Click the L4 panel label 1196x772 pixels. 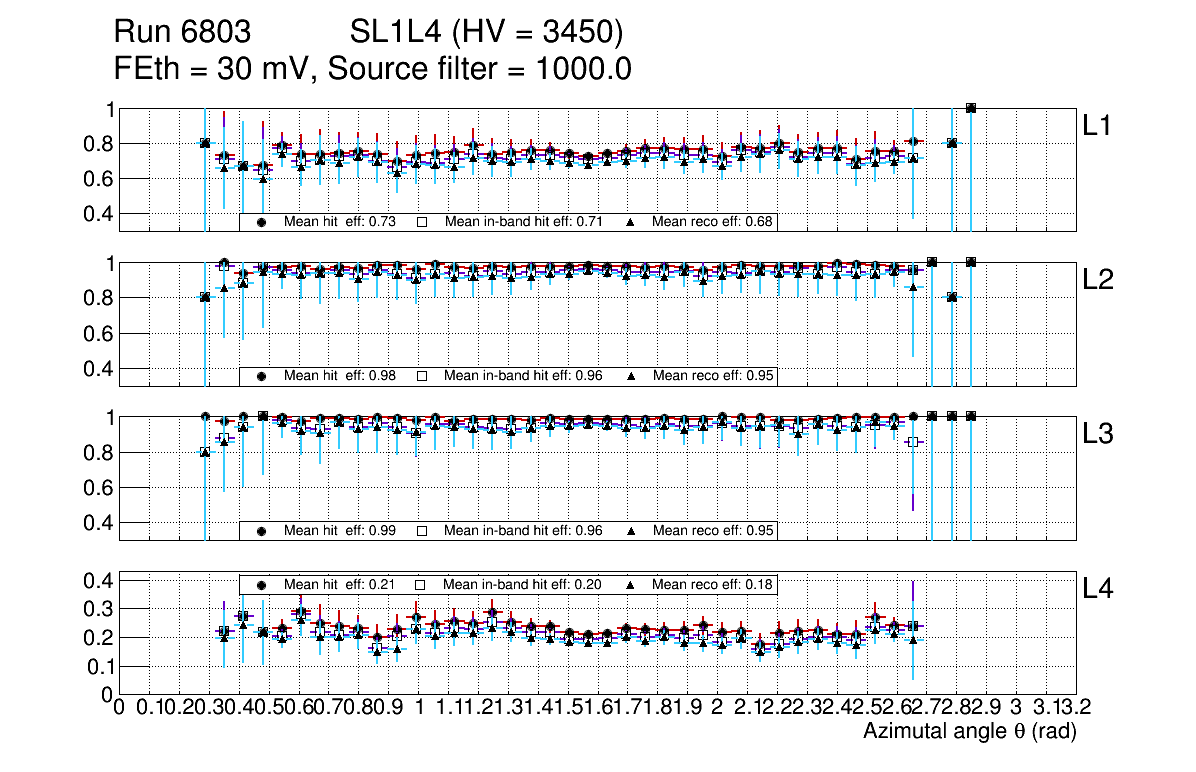pyautogui.click(x=1098, y=589)
